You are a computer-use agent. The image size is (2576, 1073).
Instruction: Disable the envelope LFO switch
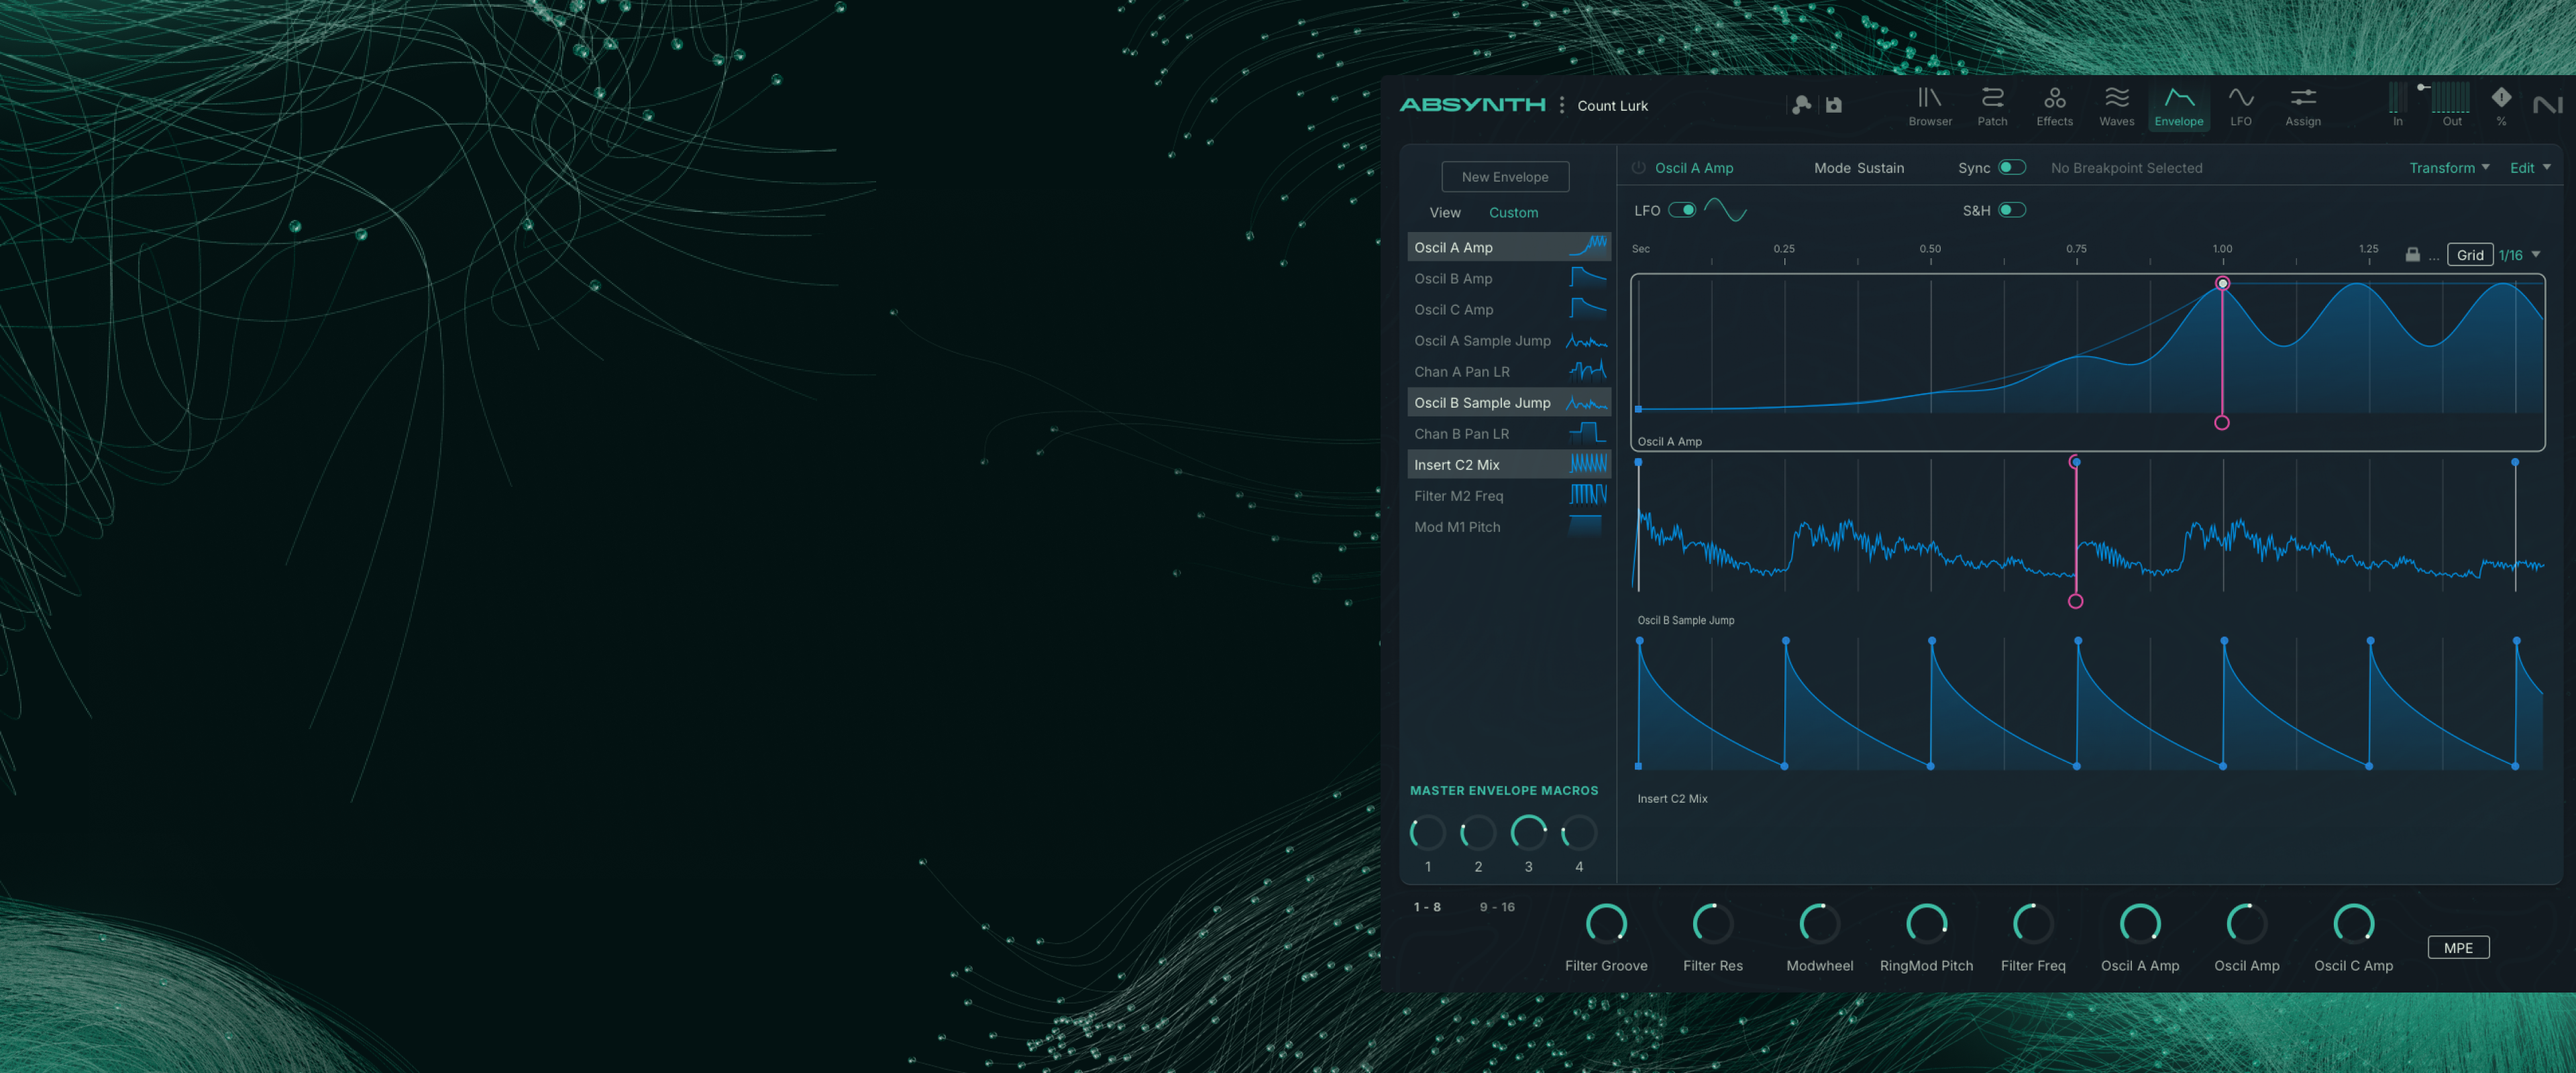click(1682, 210)
